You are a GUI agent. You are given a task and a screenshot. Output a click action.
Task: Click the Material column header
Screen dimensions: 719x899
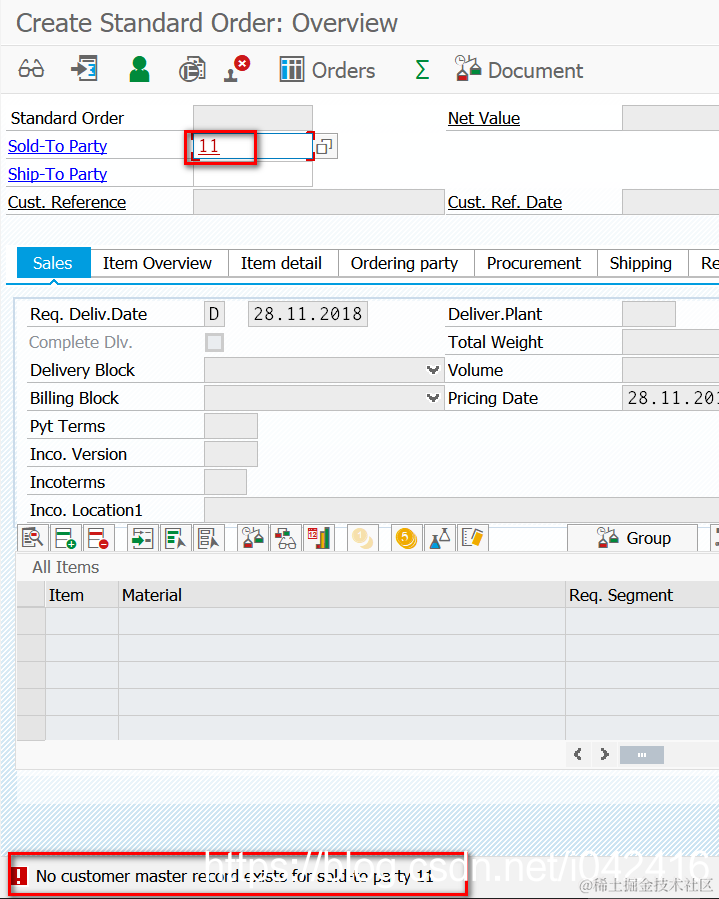[x=342, y=595]
